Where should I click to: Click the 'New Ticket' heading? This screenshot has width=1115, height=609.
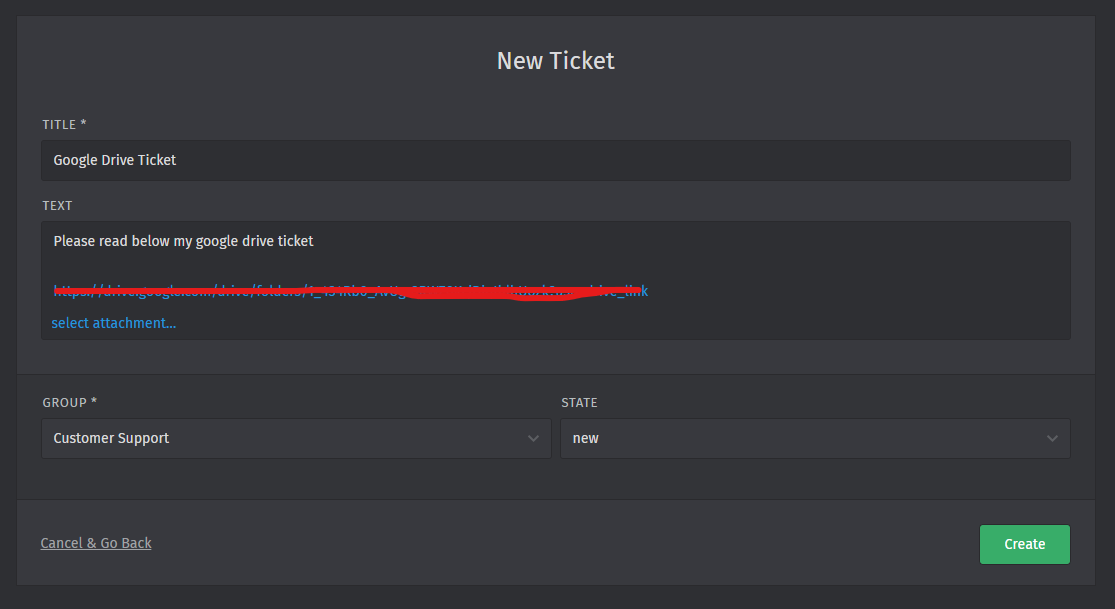pos(556,61)
